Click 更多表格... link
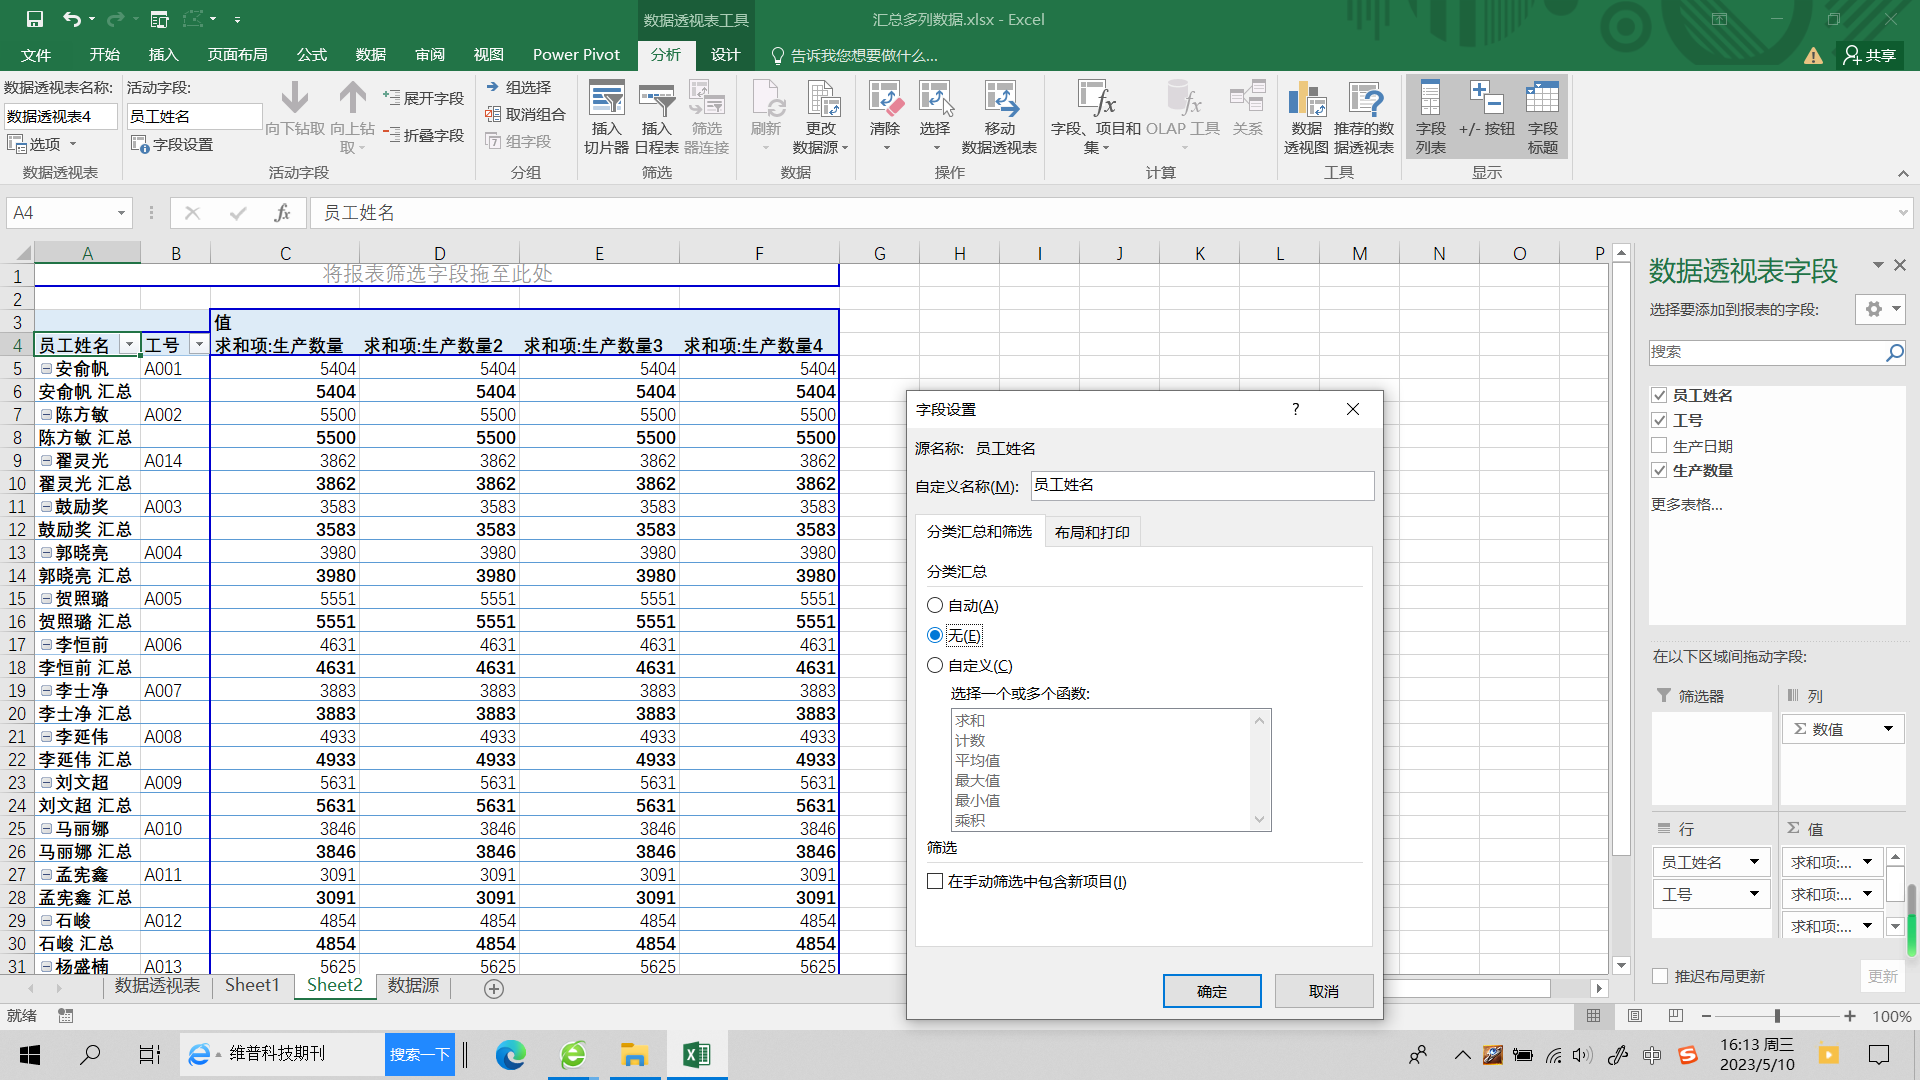 click(x=1686, y=504)
